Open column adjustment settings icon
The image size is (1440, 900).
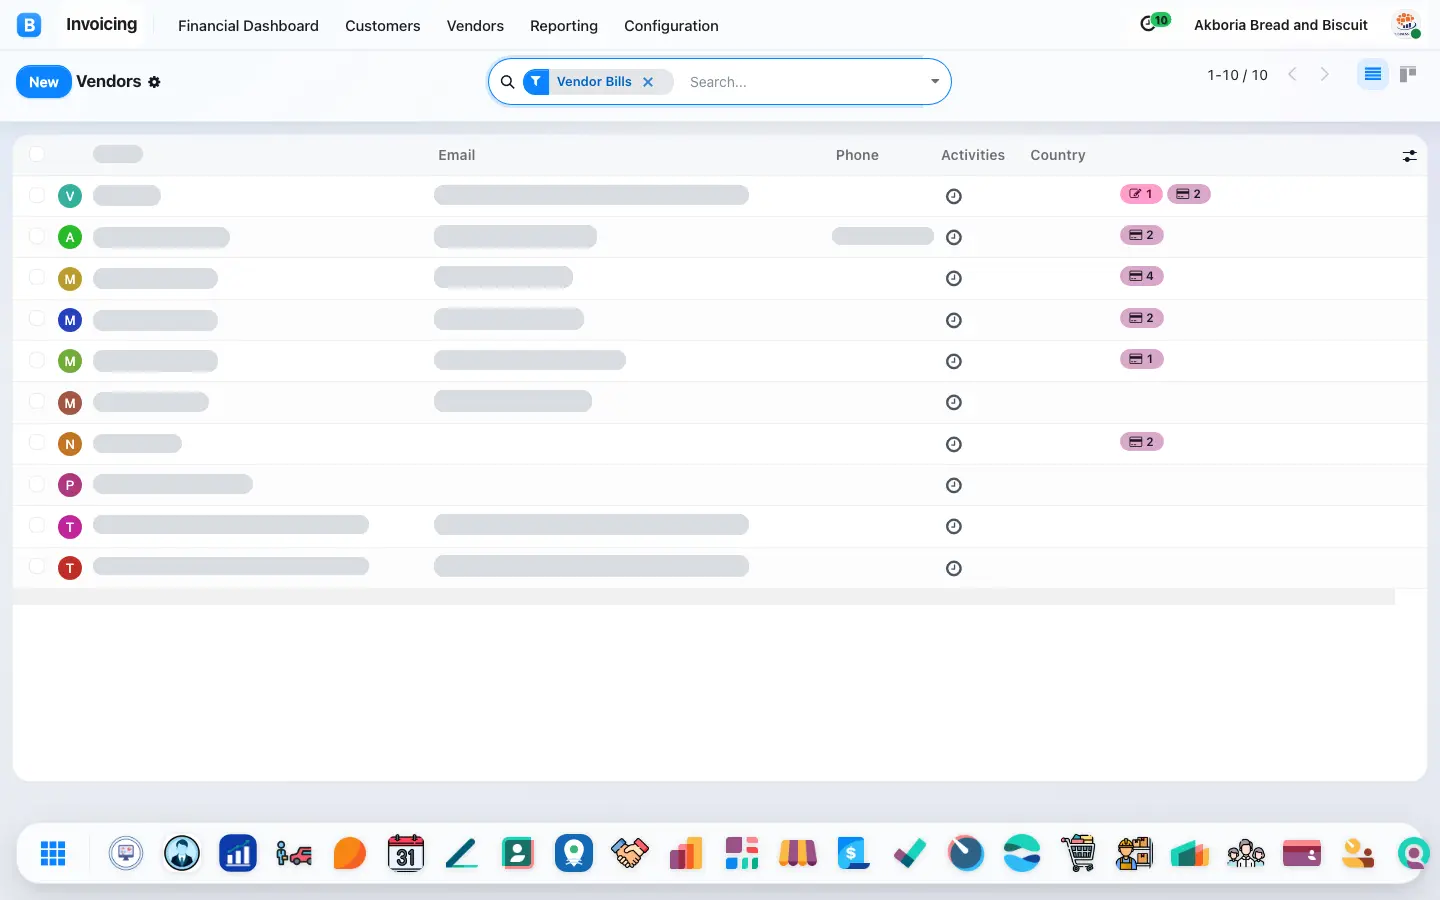click(1409, 156)
